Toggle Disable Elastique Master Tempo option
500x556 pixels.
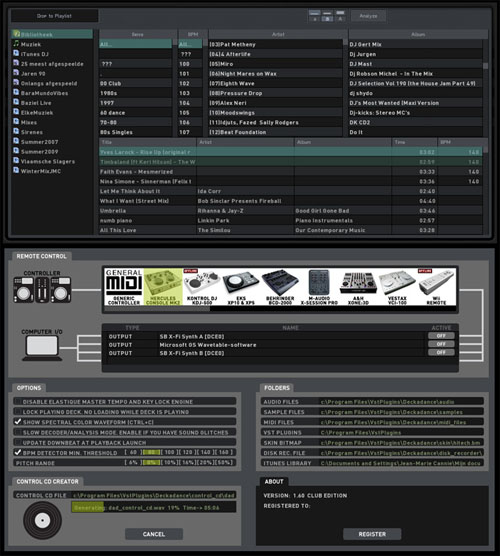[x=17, y=401]
